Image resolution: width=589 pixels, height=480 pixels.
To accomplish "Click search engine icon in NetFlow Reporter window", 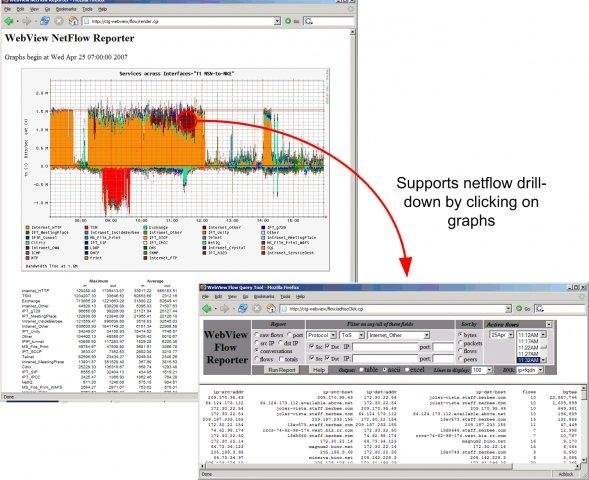I will [x=309, y=21].
